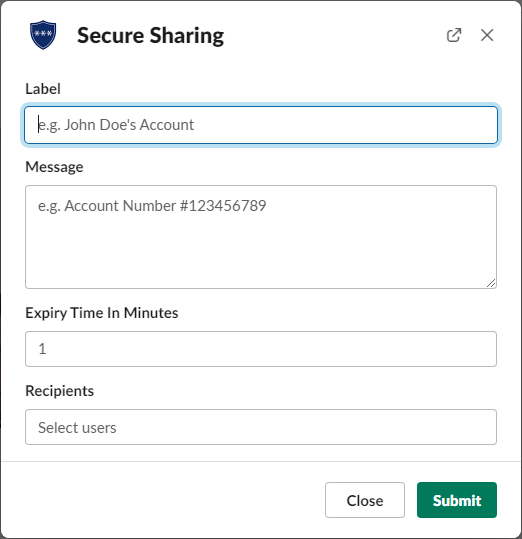Click the "e.g. Account Number #123456789" placeholder

click(x=152, y=206)
